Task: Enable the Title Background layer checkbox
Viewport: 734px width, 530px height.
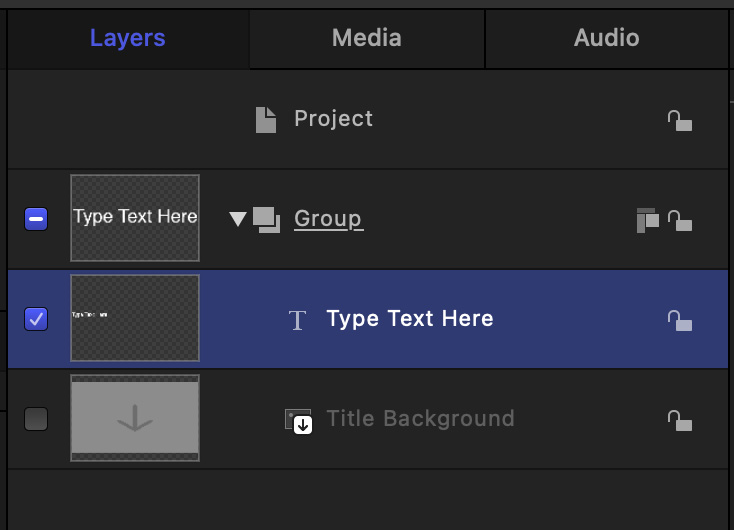Action: click(36, 419)
